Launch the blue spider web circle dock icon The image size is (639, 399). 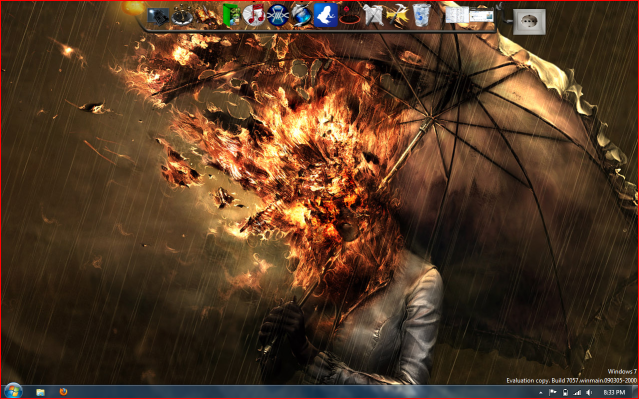[x=278, y=15]
